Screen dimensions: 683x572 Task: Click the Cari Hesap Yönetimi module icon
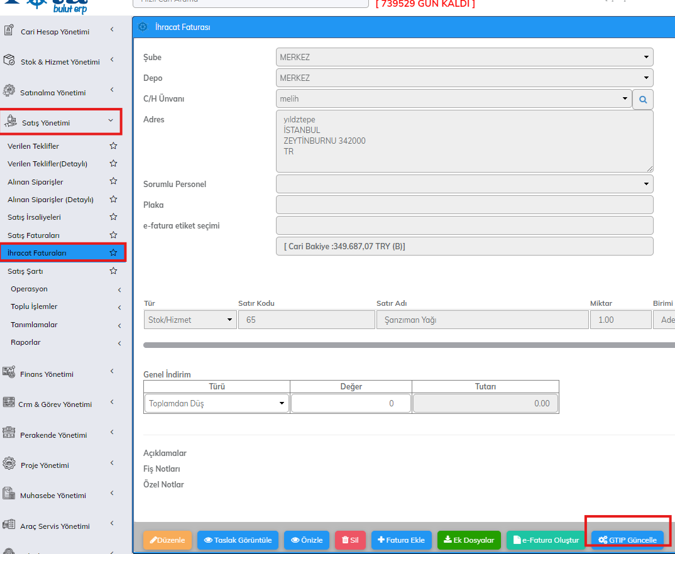tap(9, 31)
